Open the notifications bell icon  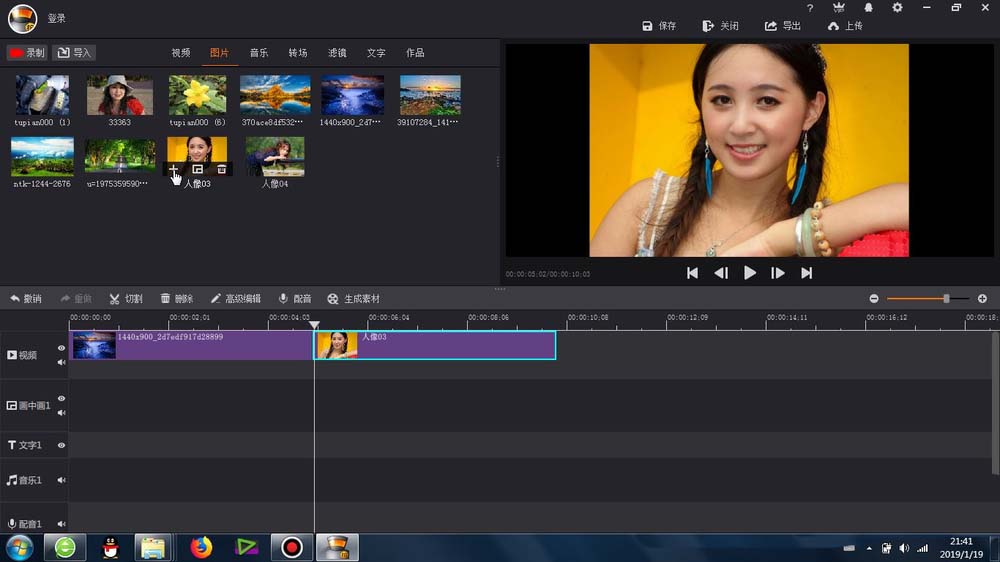(868, 8)
